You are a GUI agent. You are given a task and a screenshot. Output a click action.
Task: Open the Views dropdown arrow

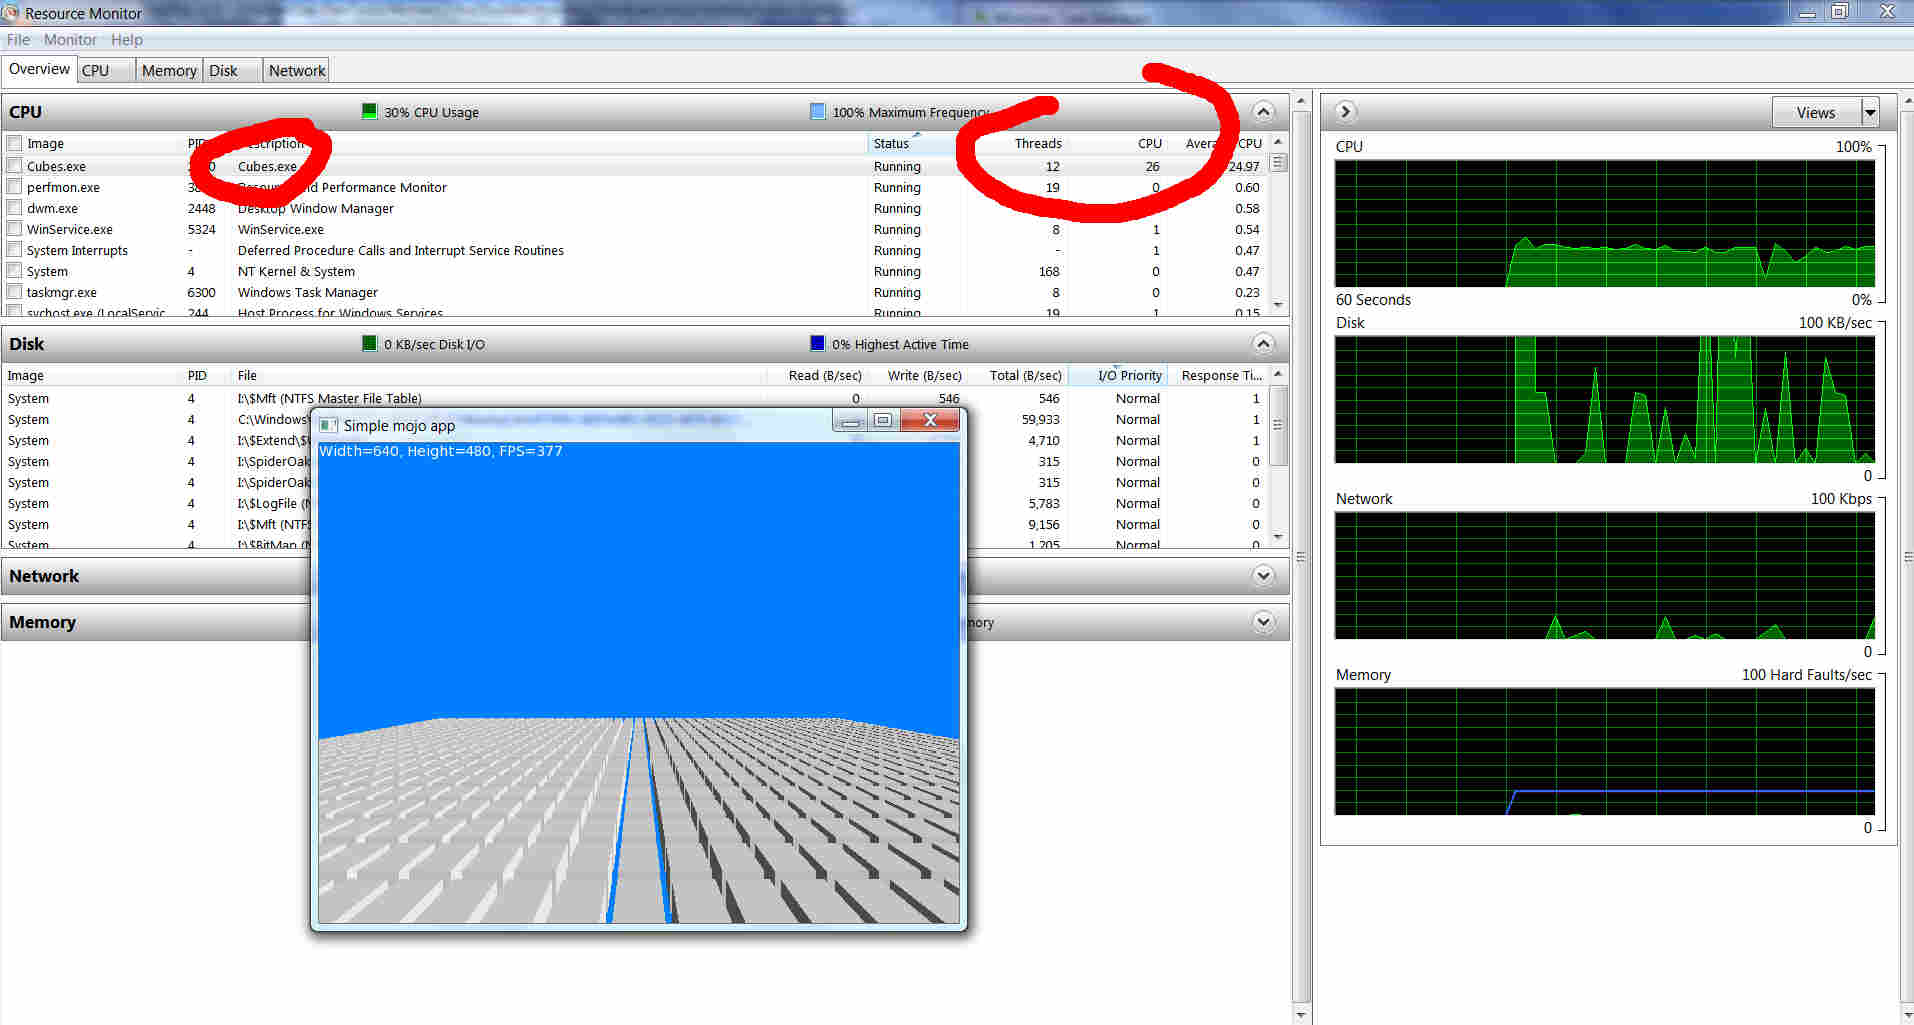point(1869,112)
